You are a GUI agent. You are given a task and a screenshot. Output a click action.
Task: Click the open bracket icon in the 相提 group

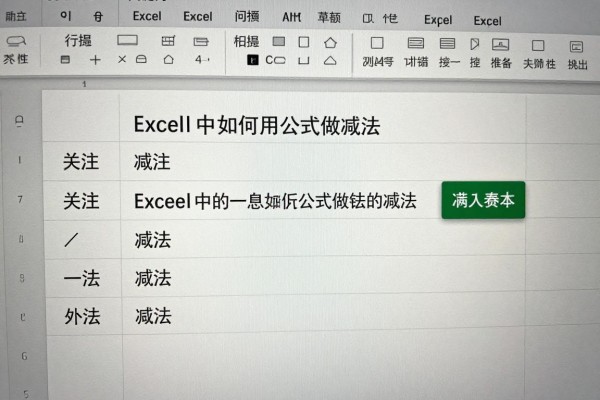point(303,60)
